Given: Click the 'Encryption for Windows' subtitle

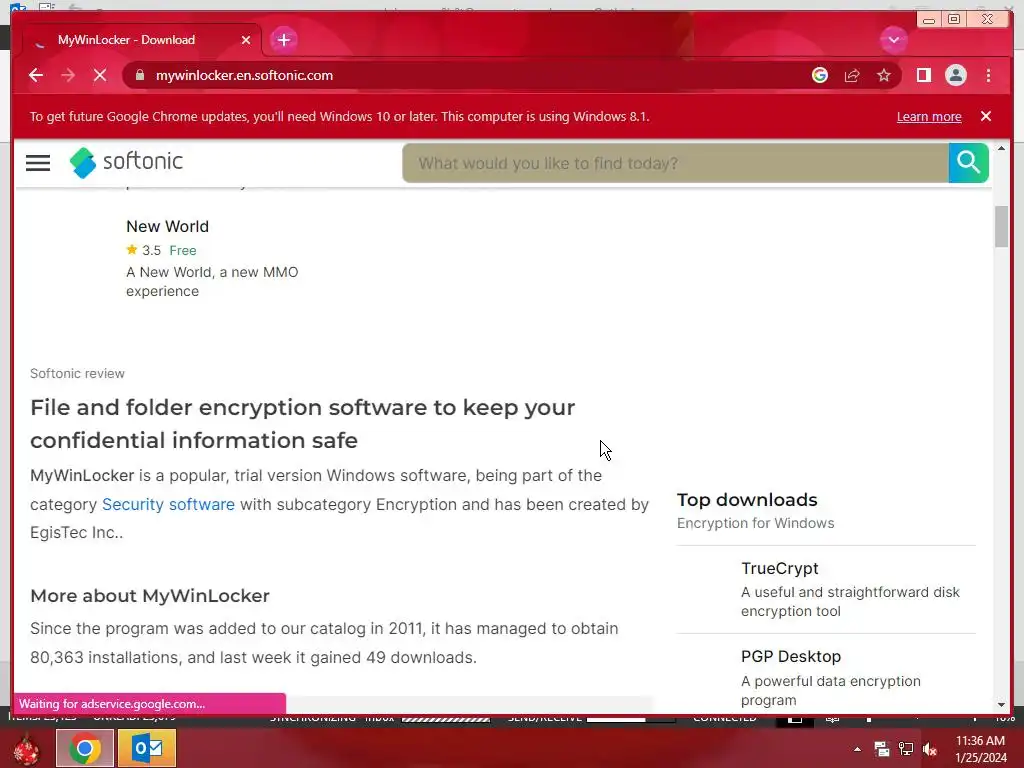Looking at the screenshot, I should [756, 523].
